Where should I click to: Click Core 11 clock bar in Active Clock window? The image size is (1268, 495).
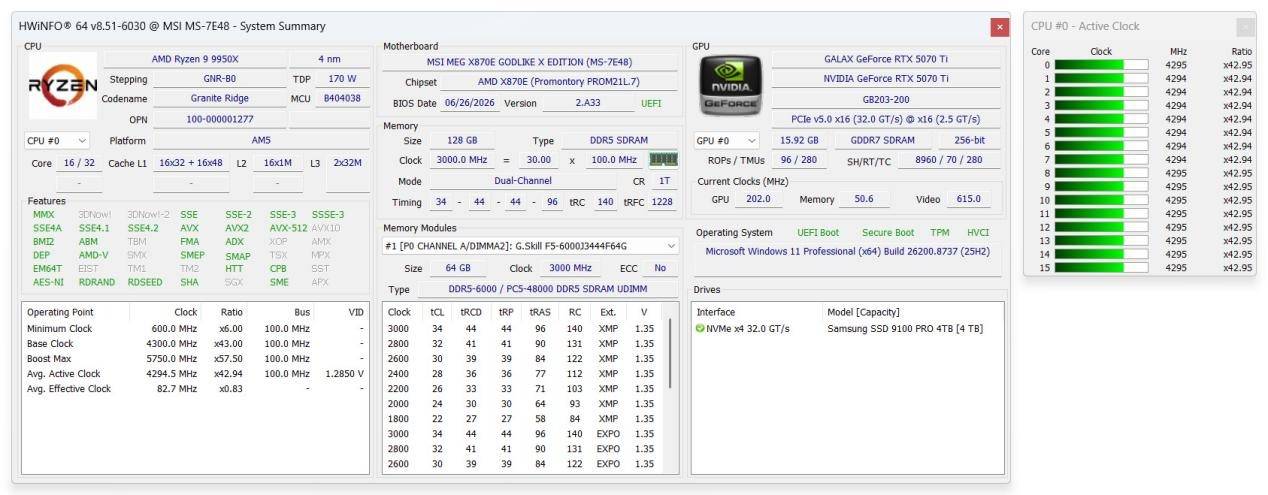(x=1101, y=214)
